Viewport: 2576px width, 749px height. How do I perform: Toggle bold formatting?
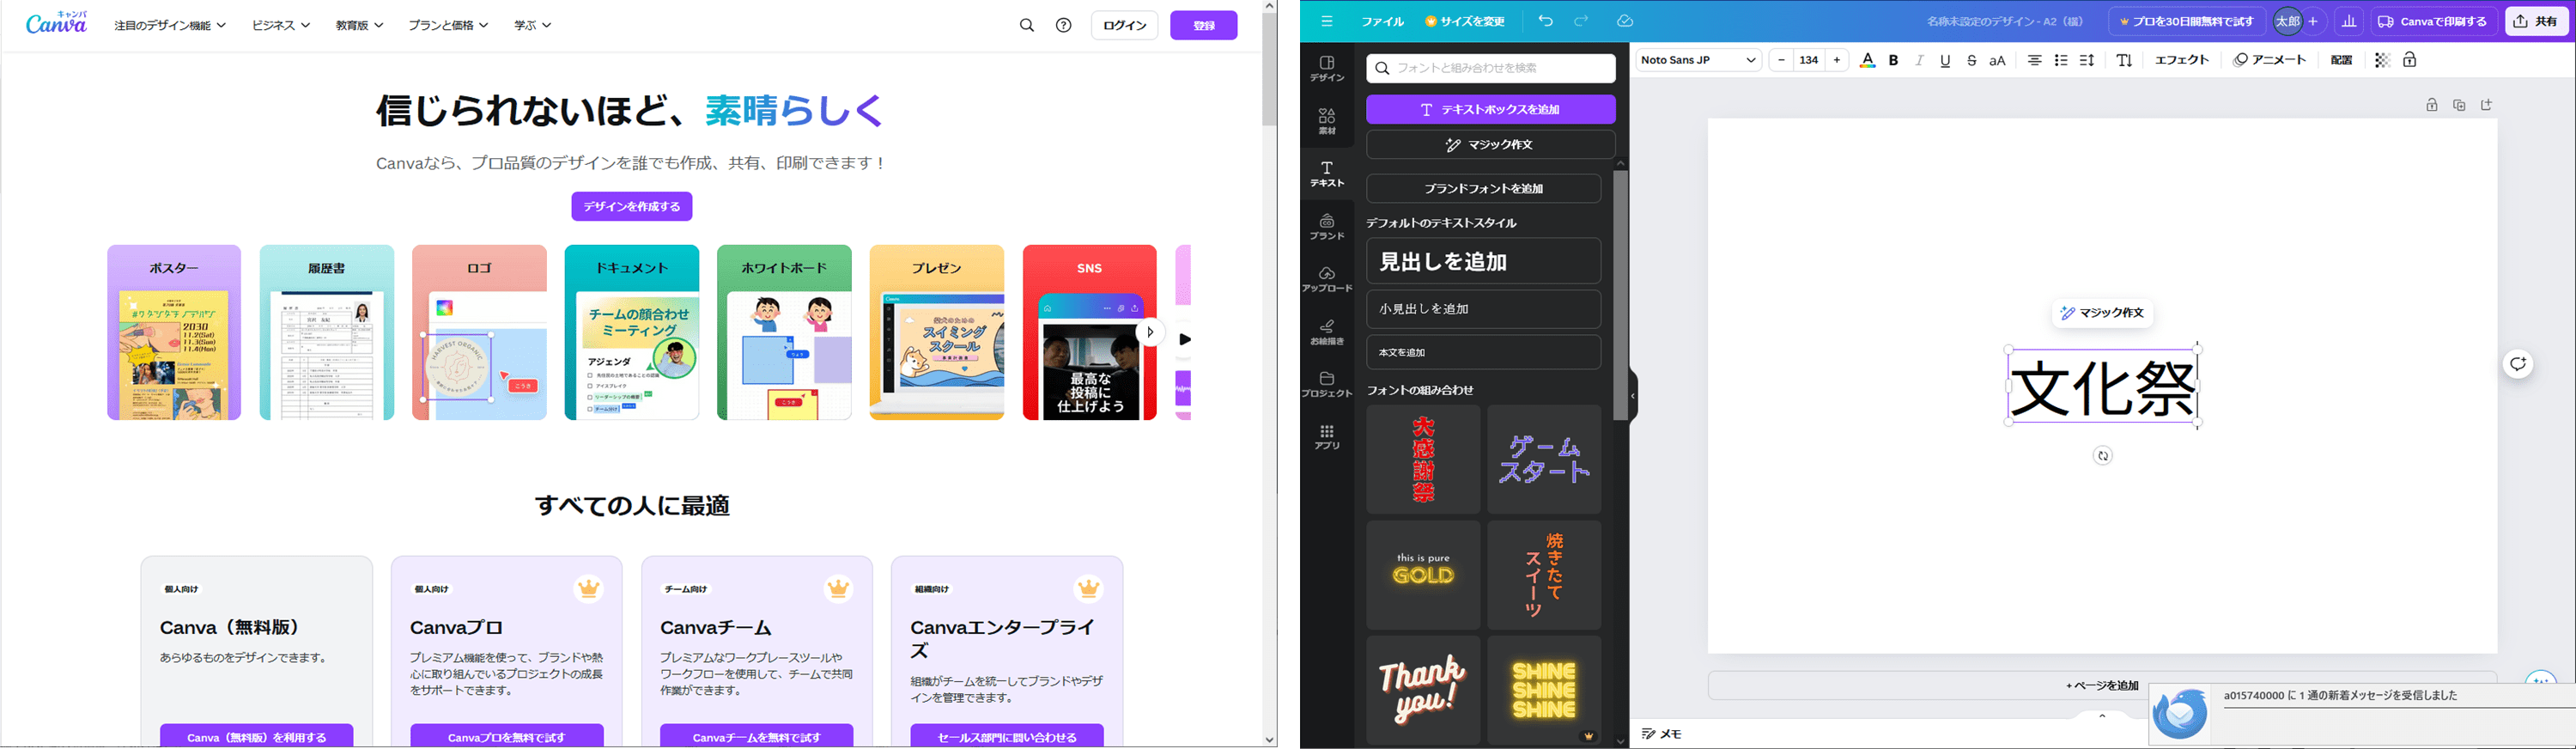coord(1893,60)
